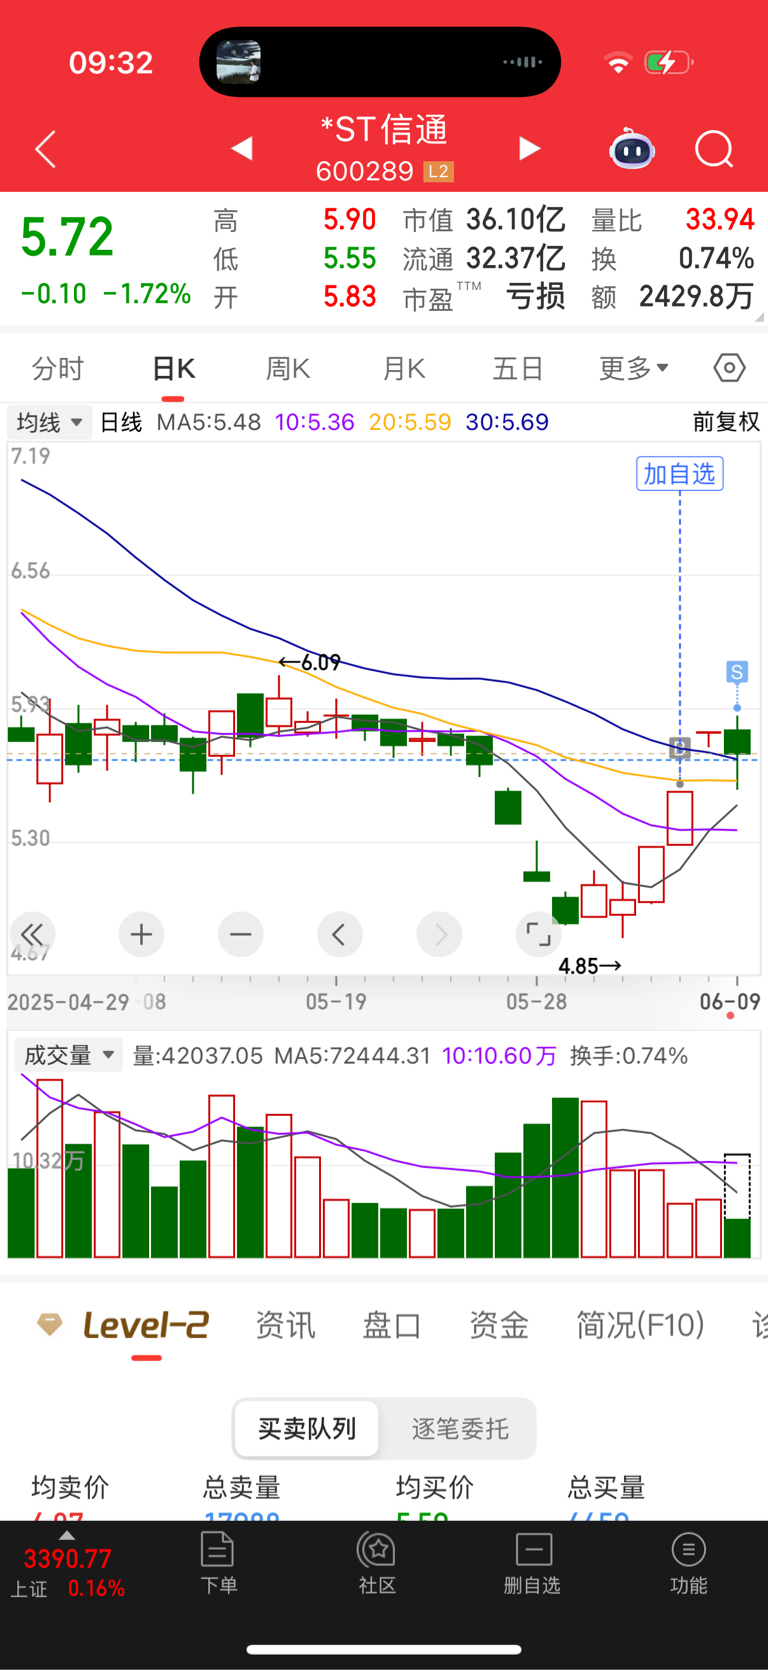768x1670 pixels.
Task: Tap the 20:5.59 moving average label
Action: point(410,422)
